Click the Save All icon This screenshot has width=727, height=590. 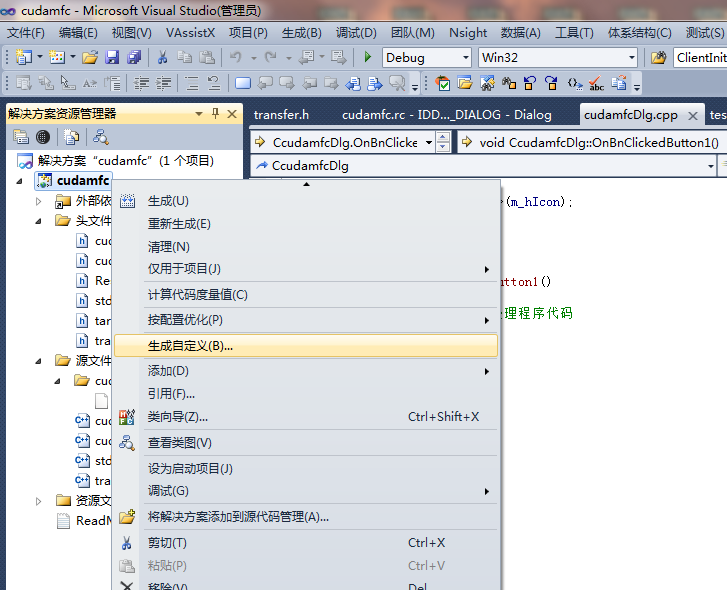pos(134,57)
